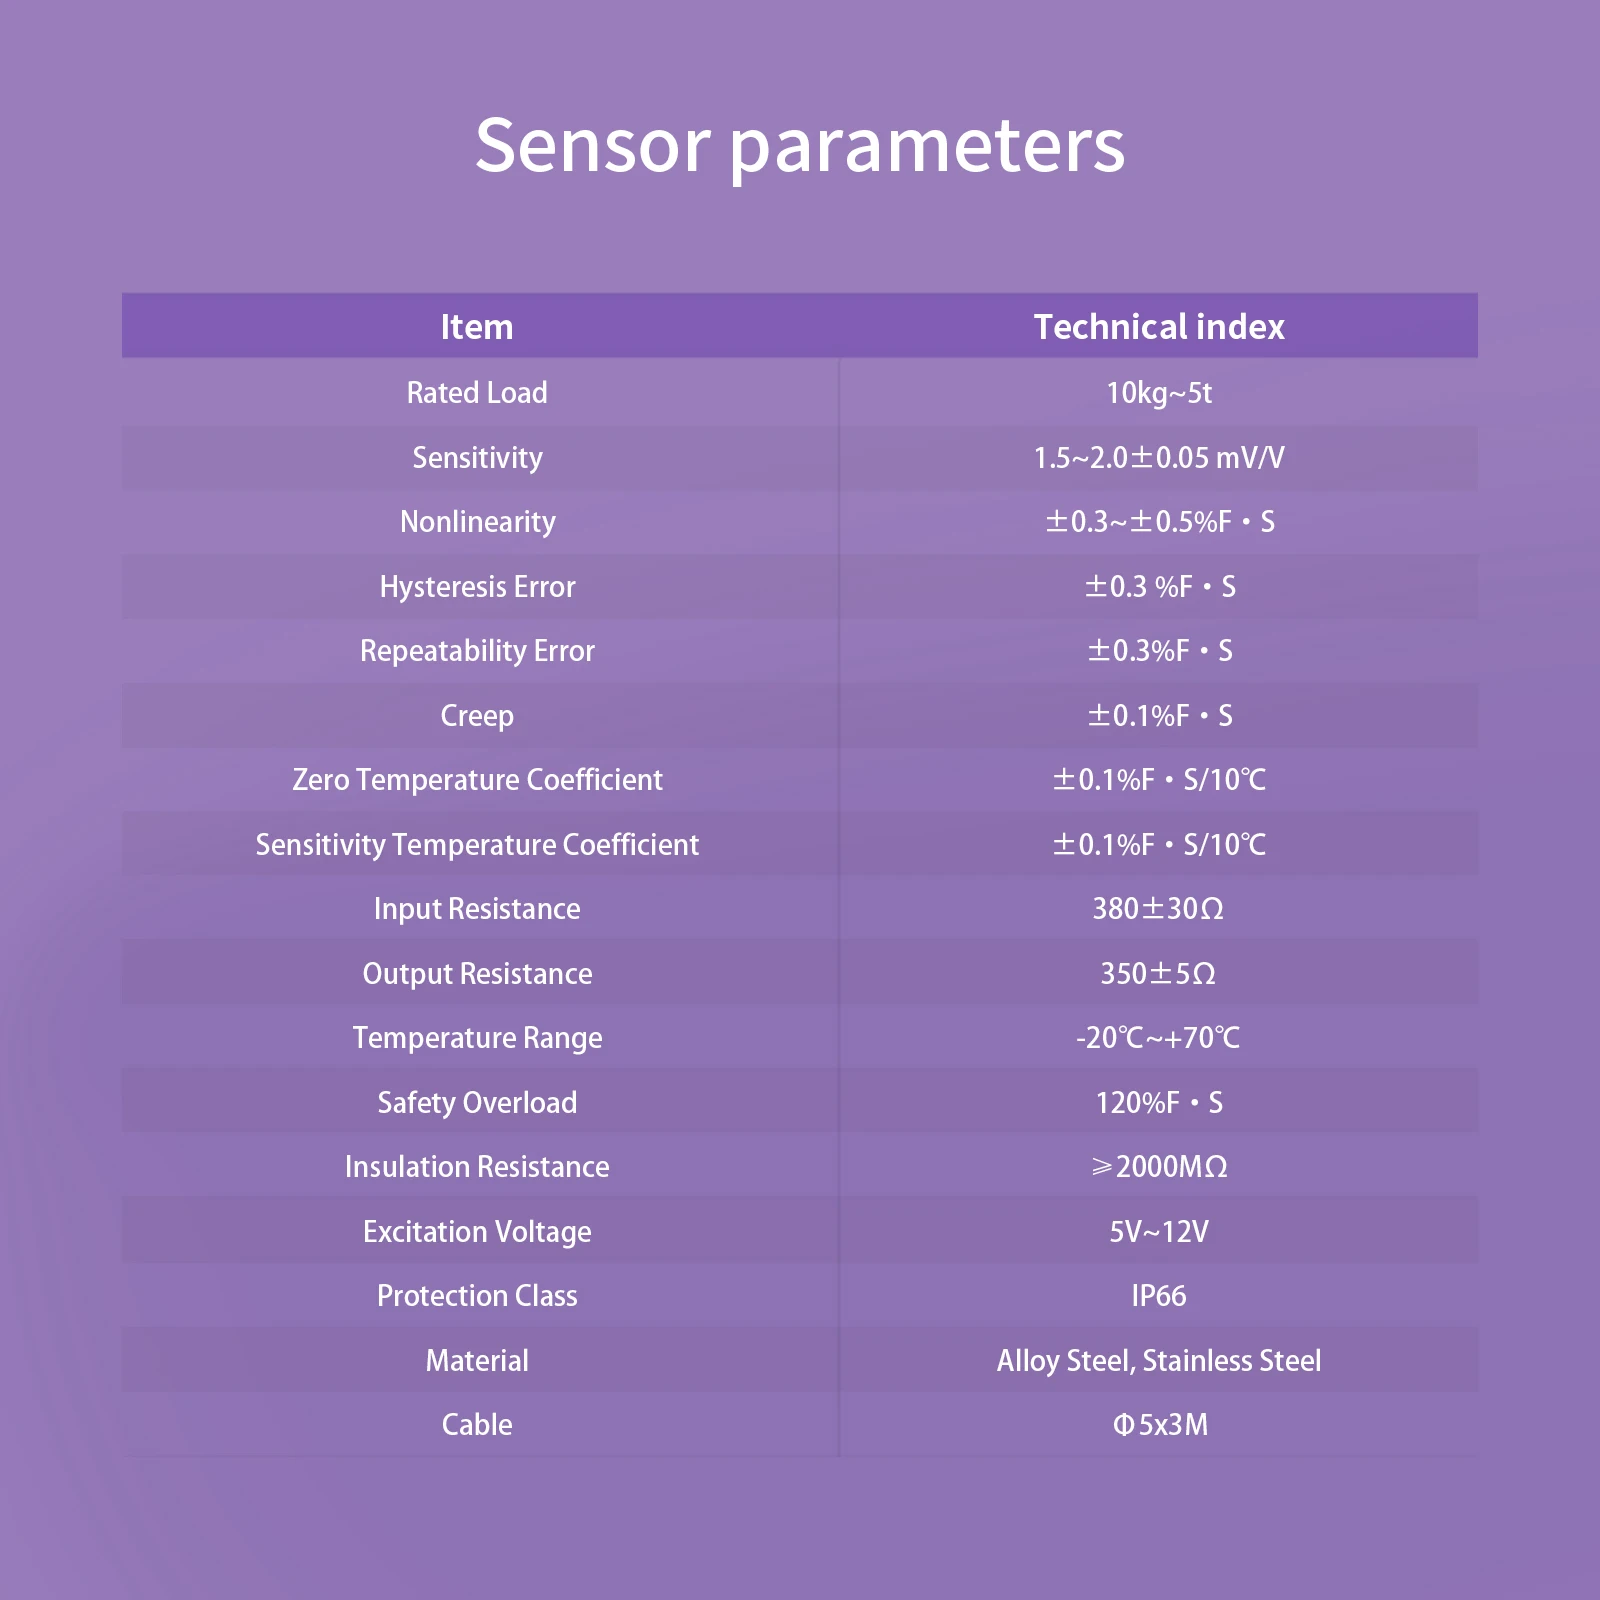The height and width of the screenshot is (1600, 1600).
Task: Select the Alloy Steel, Stainless Steel value
Action: tap(1158, 1361)
